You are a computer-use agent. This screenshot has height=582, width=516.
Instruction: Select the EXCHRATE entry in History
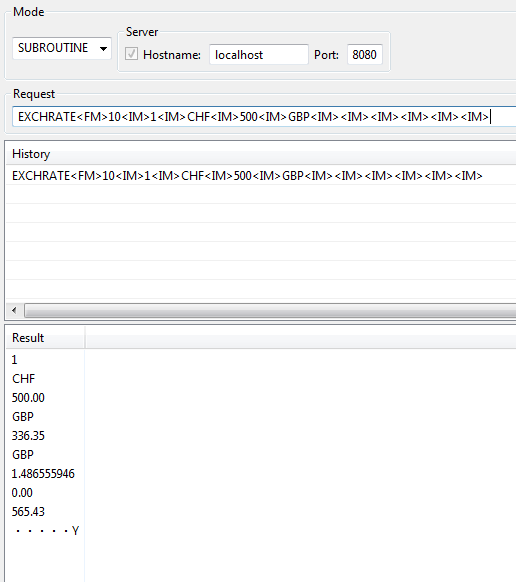[247, 176]
